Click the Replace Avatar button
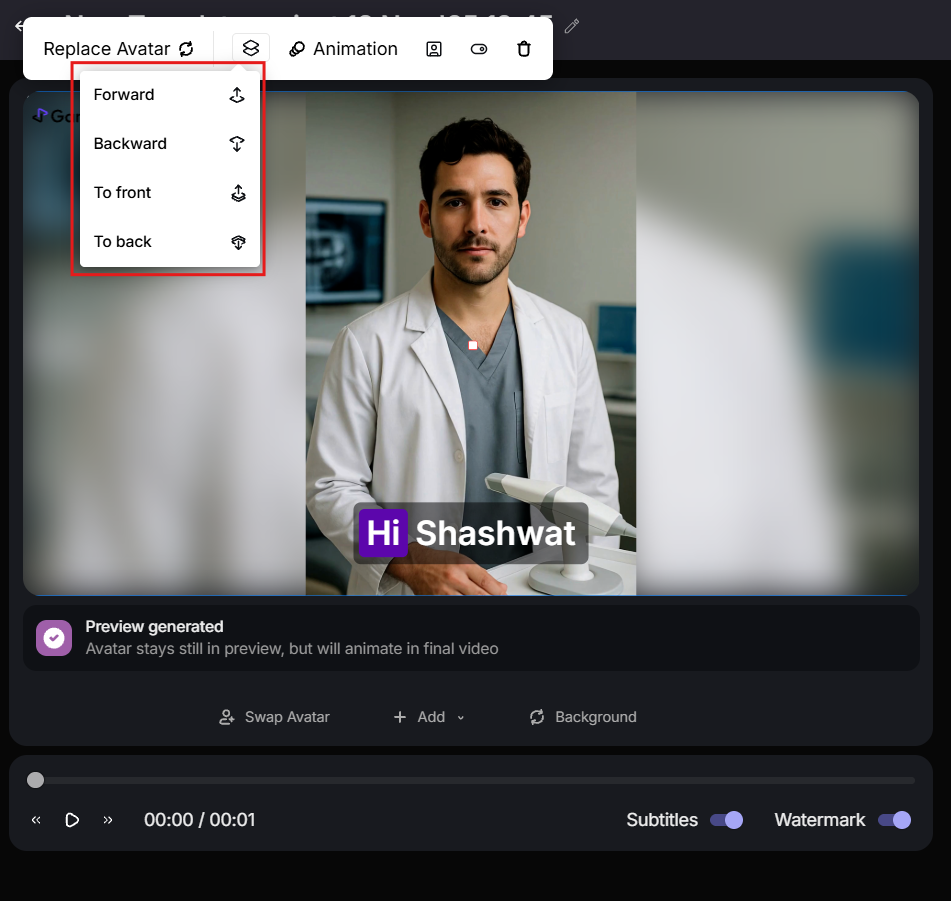This screenshot has width=951, height=901. point(118,49)
